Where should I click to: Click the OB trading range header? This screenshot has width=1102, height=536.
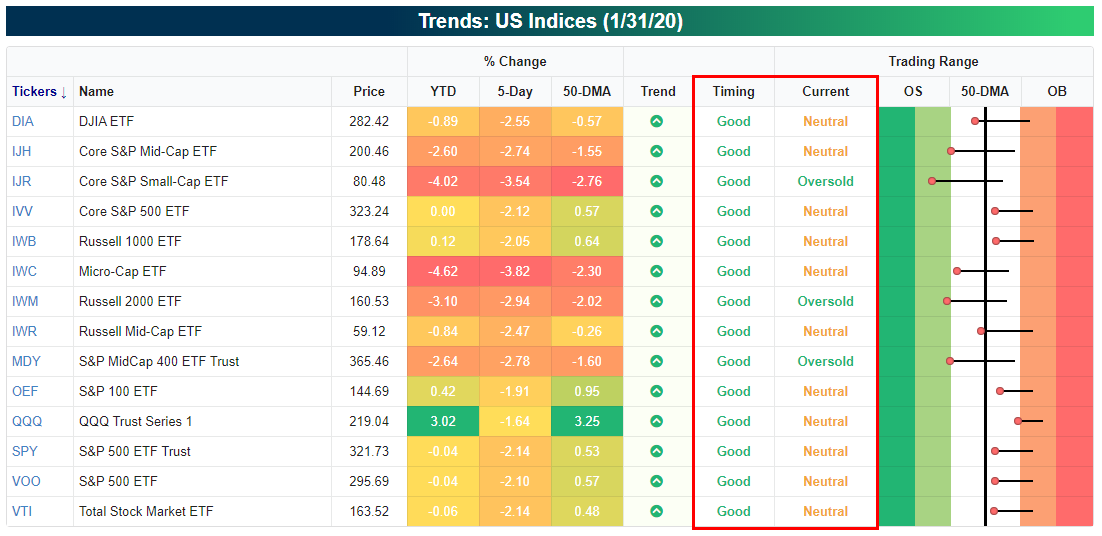click(x=1057, y=91)
